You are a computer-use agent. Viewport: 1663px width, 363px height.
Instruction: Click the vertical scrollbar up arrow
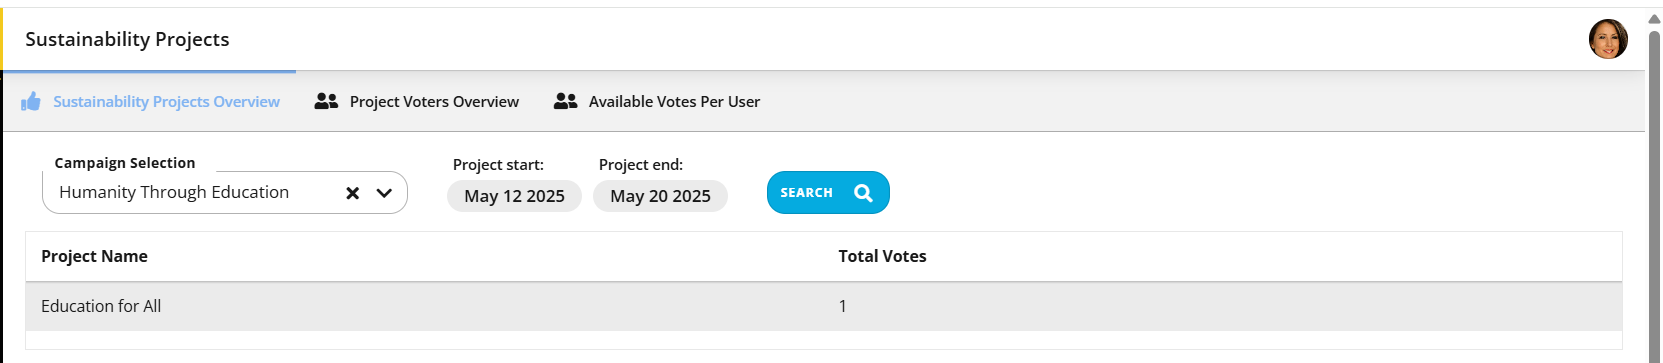tap(1654, 18)
